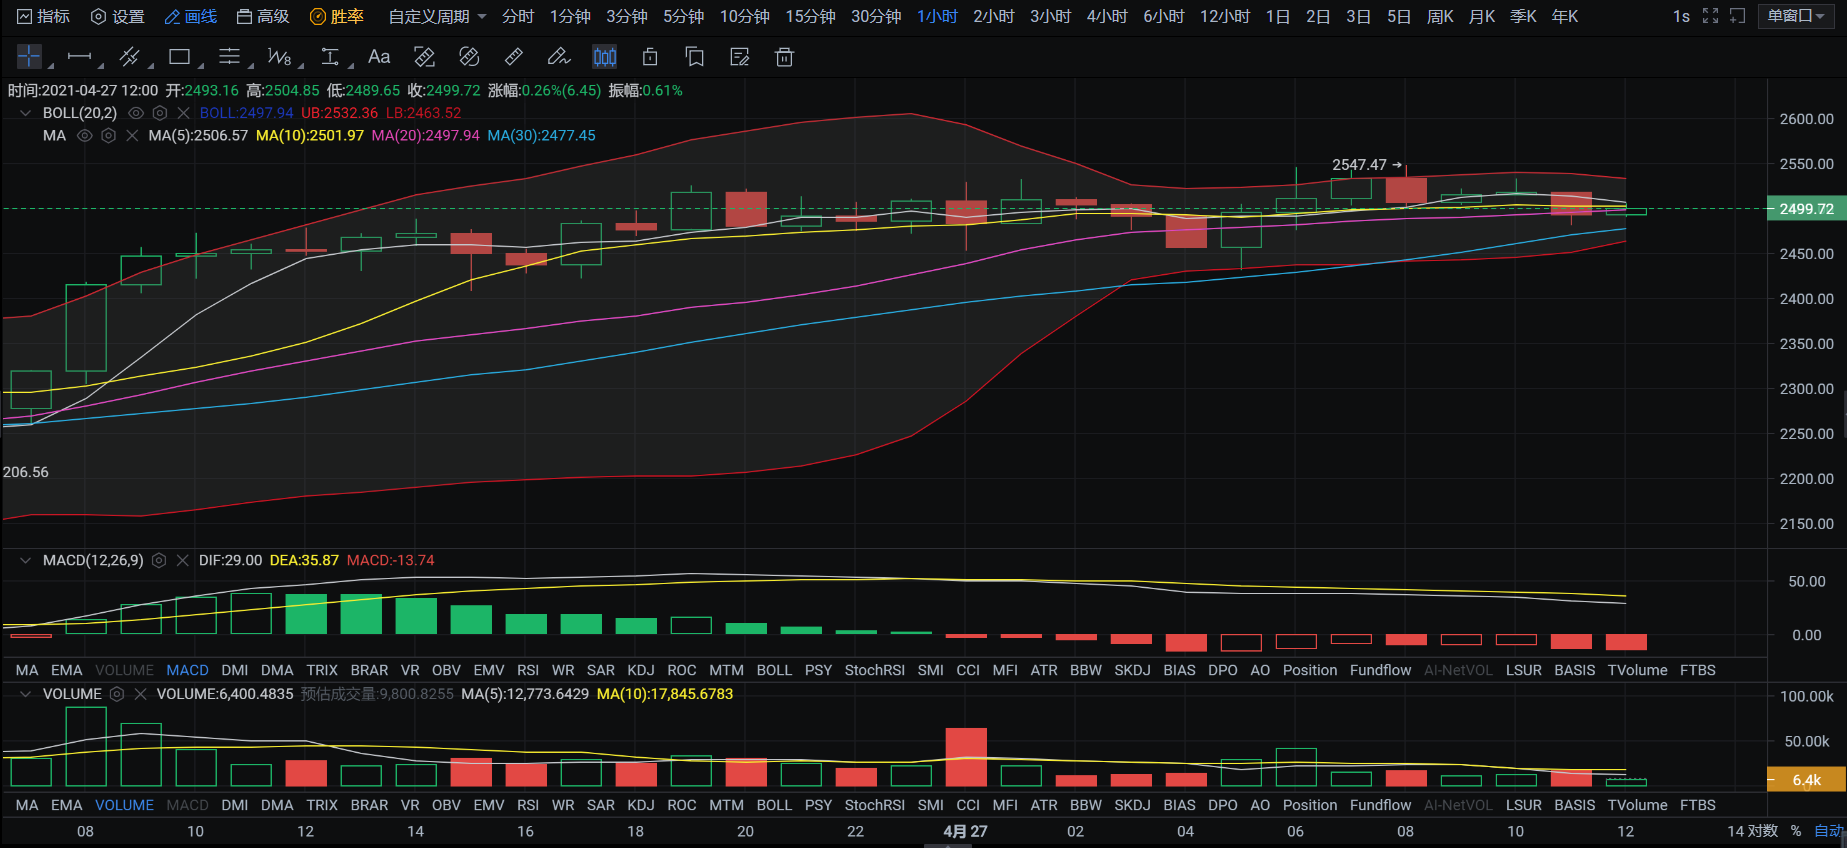Screen dimensions: 1847x848
Task: Enter fullscreen with the expand arrows icon
Action: [1710, 16]
